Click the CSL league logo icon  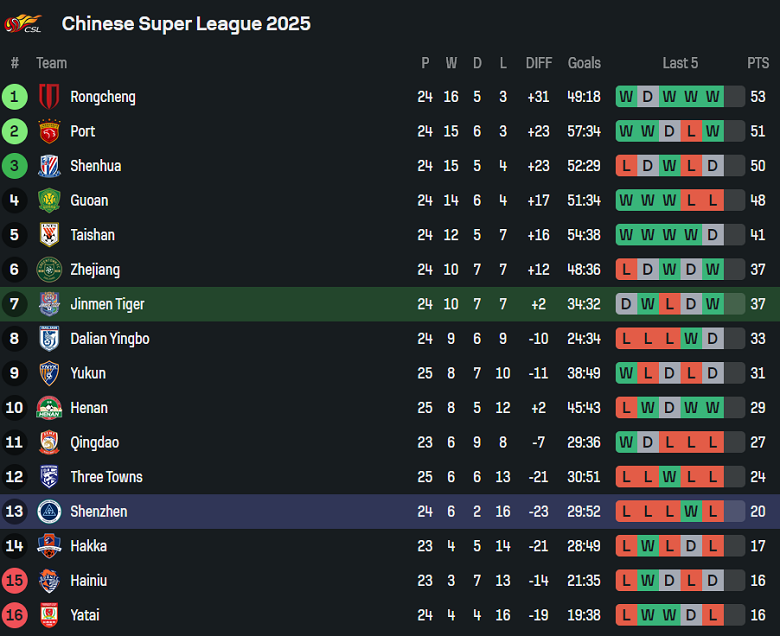[x=23, y=23]
